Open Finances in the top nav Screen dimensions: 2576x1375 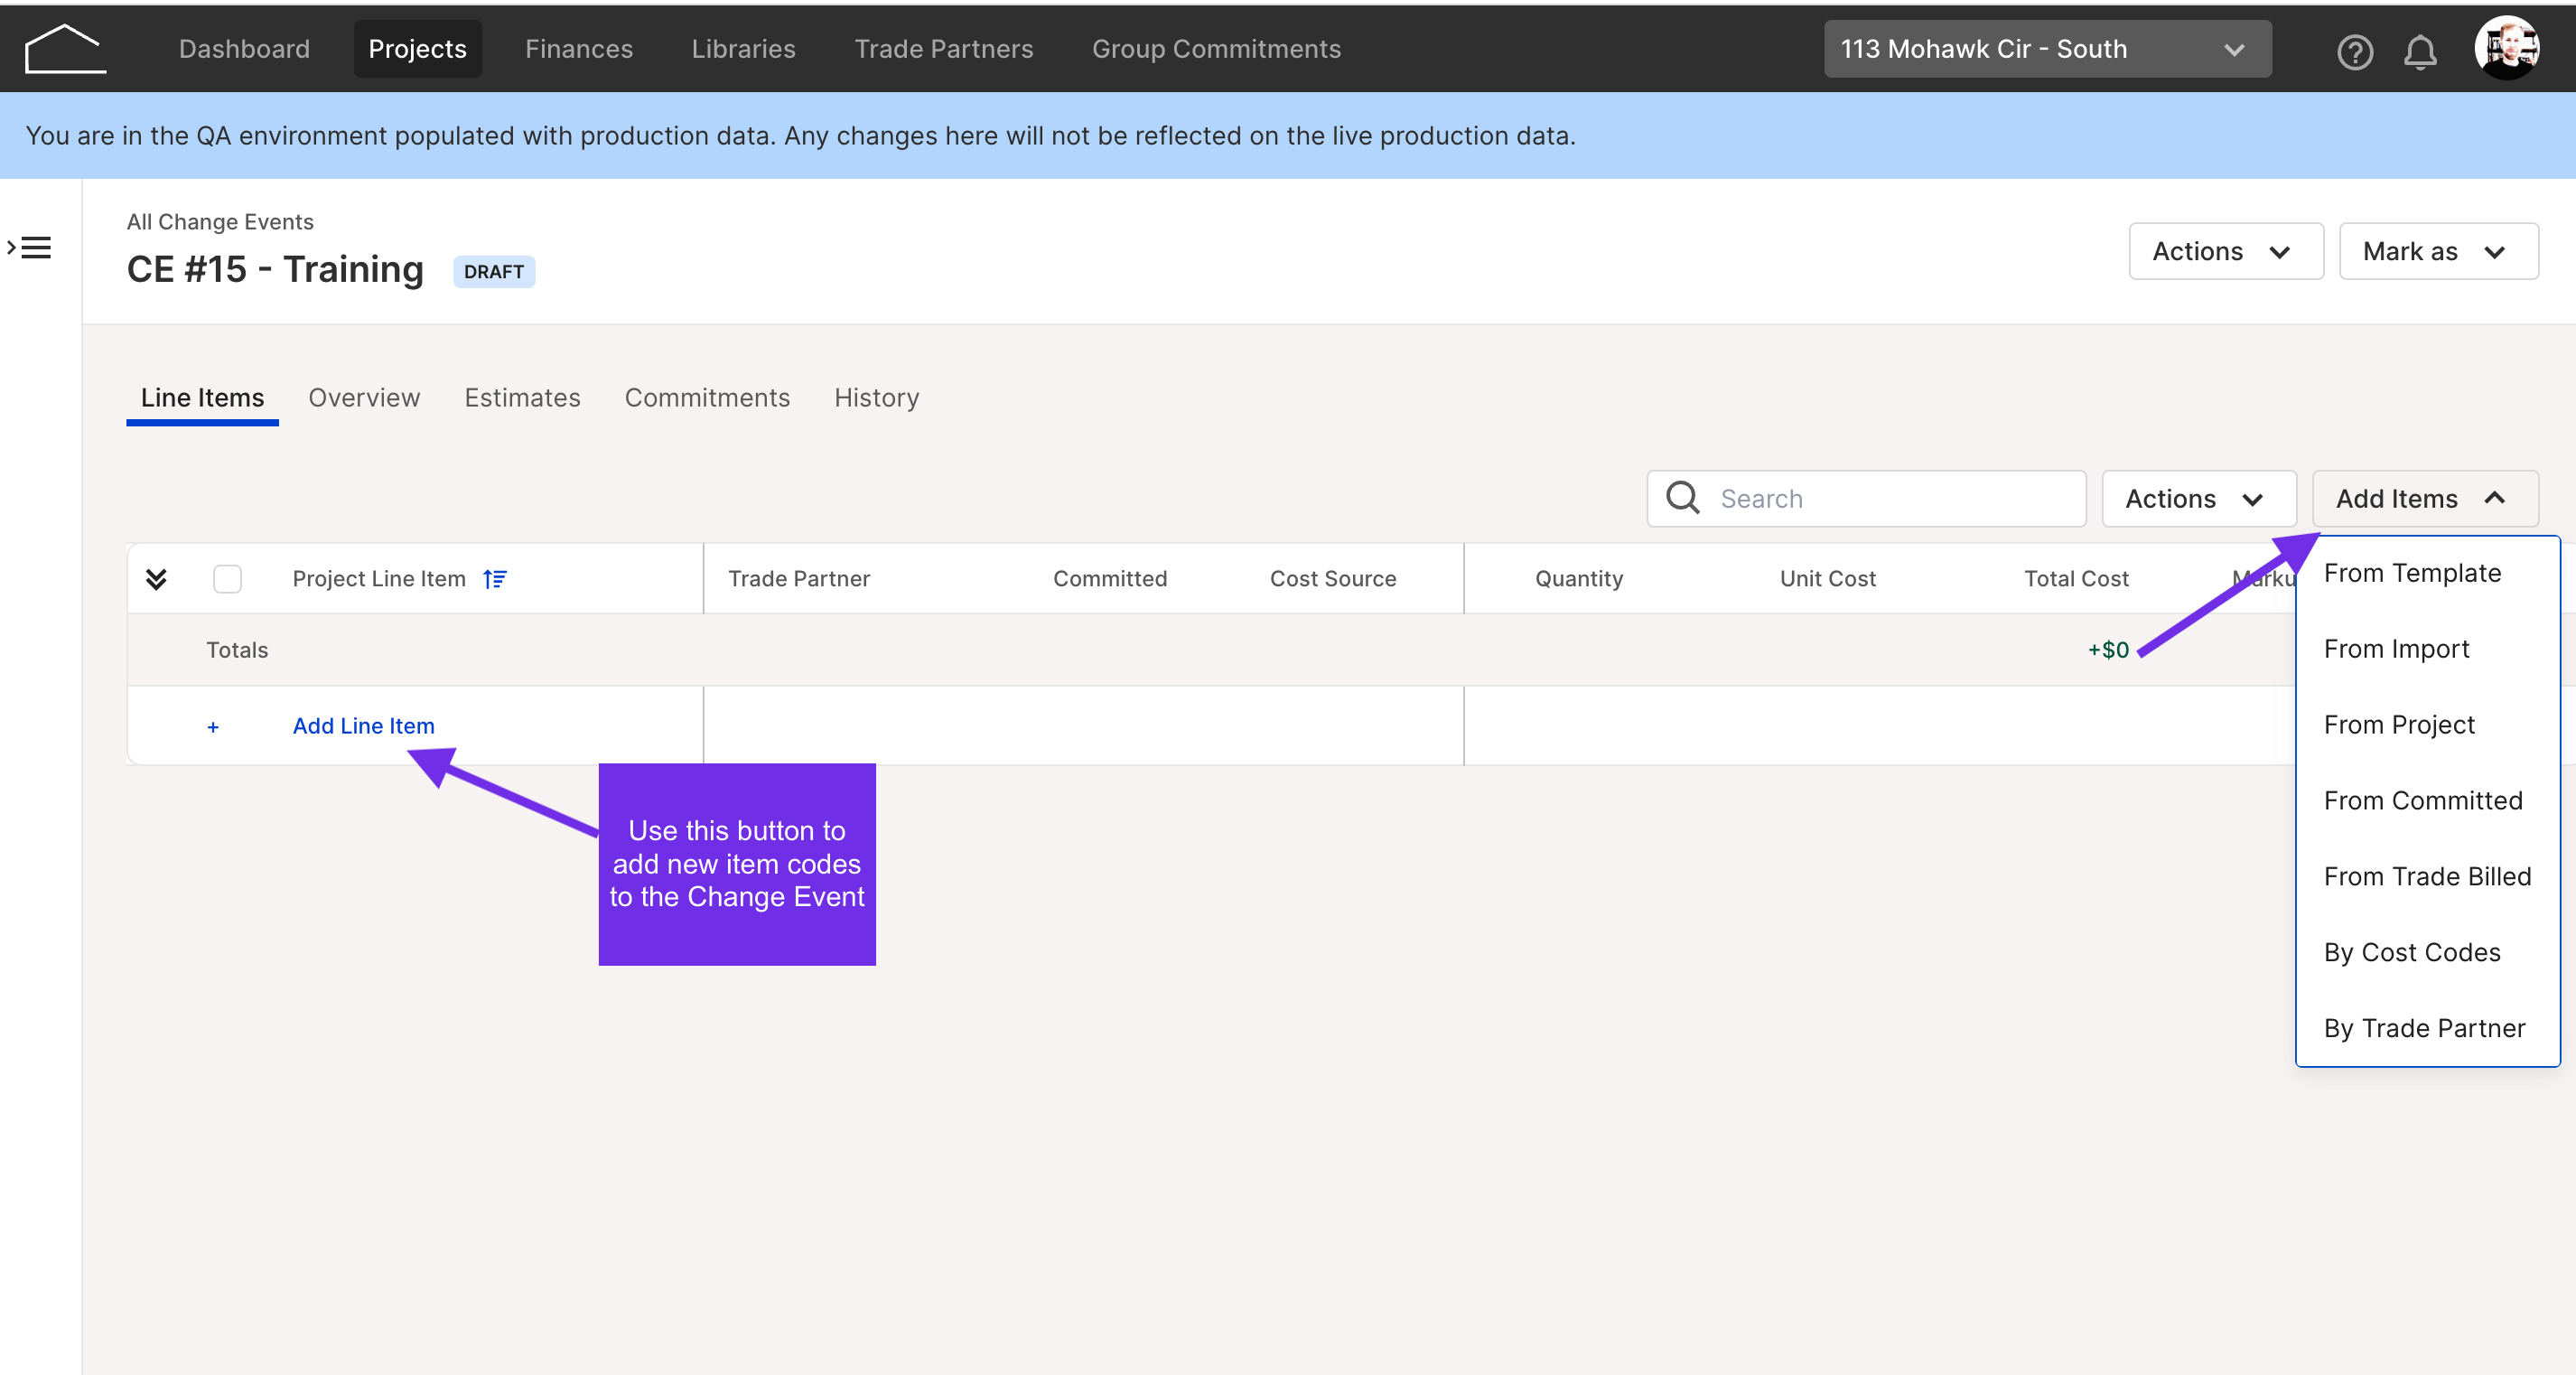click(579, 49)
